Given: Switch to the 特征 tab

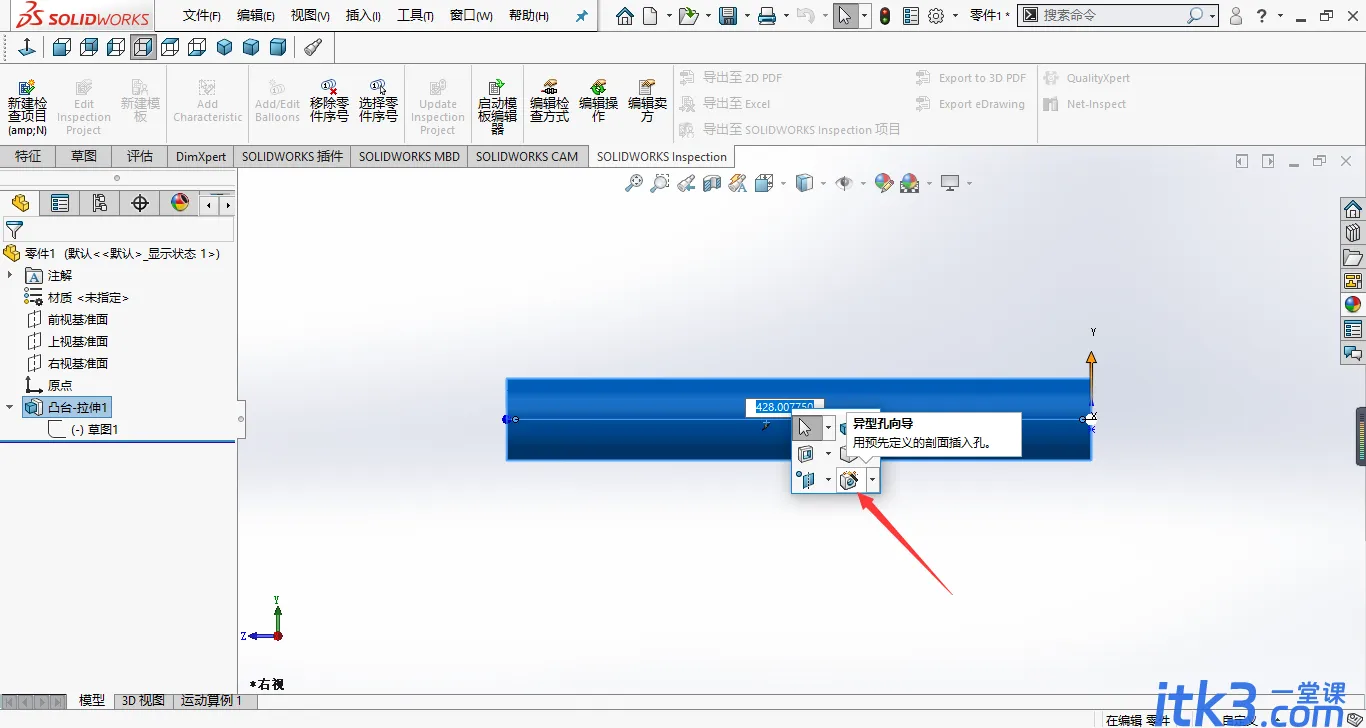Looking at the screenshot, I should 28,156.
